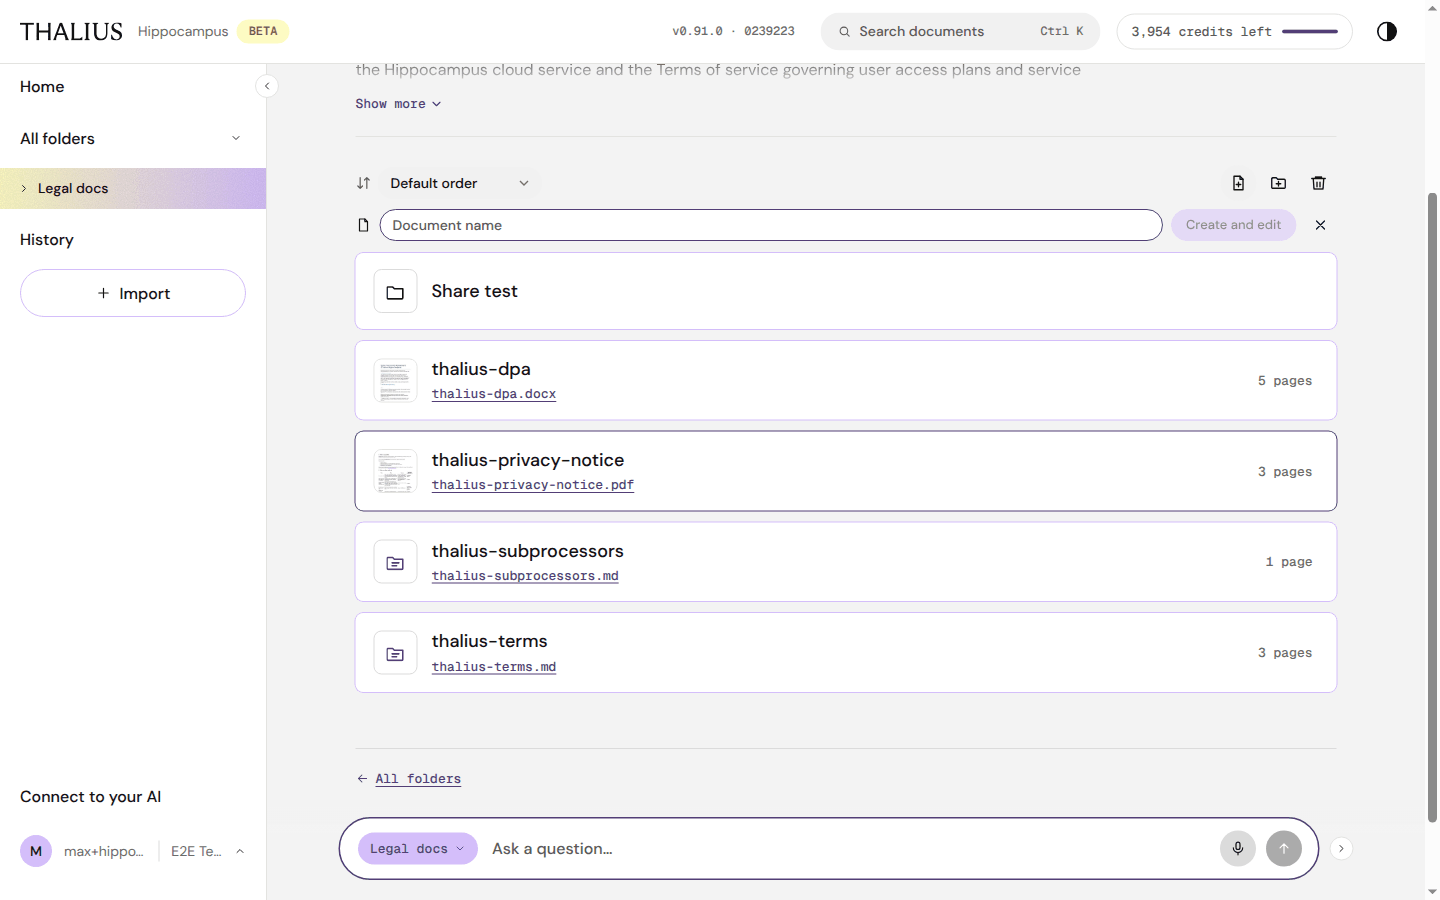Click the page vertical scrollbar

1432,508
